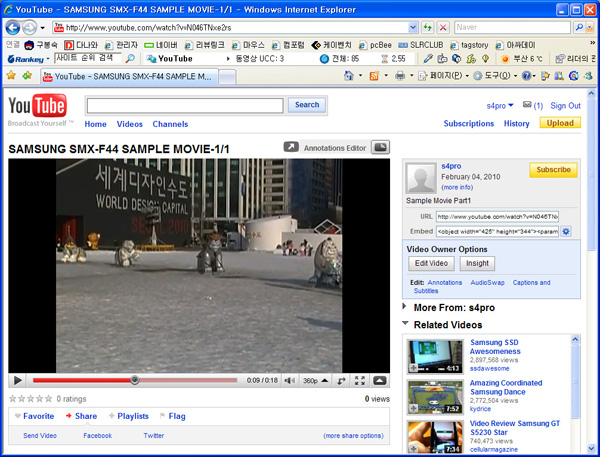Open the Rankey toolbar dropdown
Screen dimensions: 600x457
click(48, 59)
